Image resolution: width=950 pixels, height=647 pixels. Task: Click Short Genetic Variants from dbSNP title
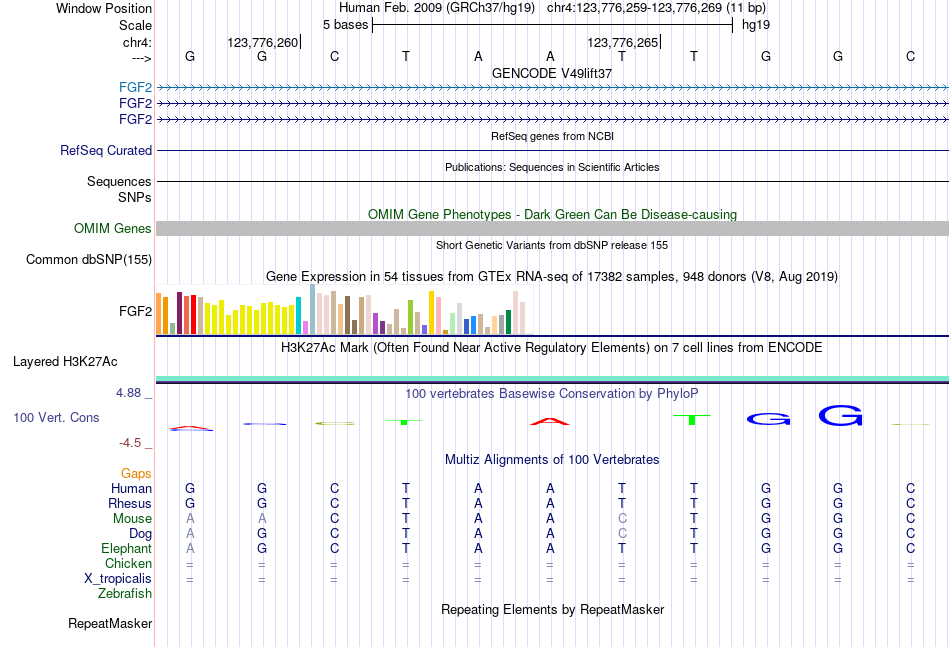click(552, 245)
